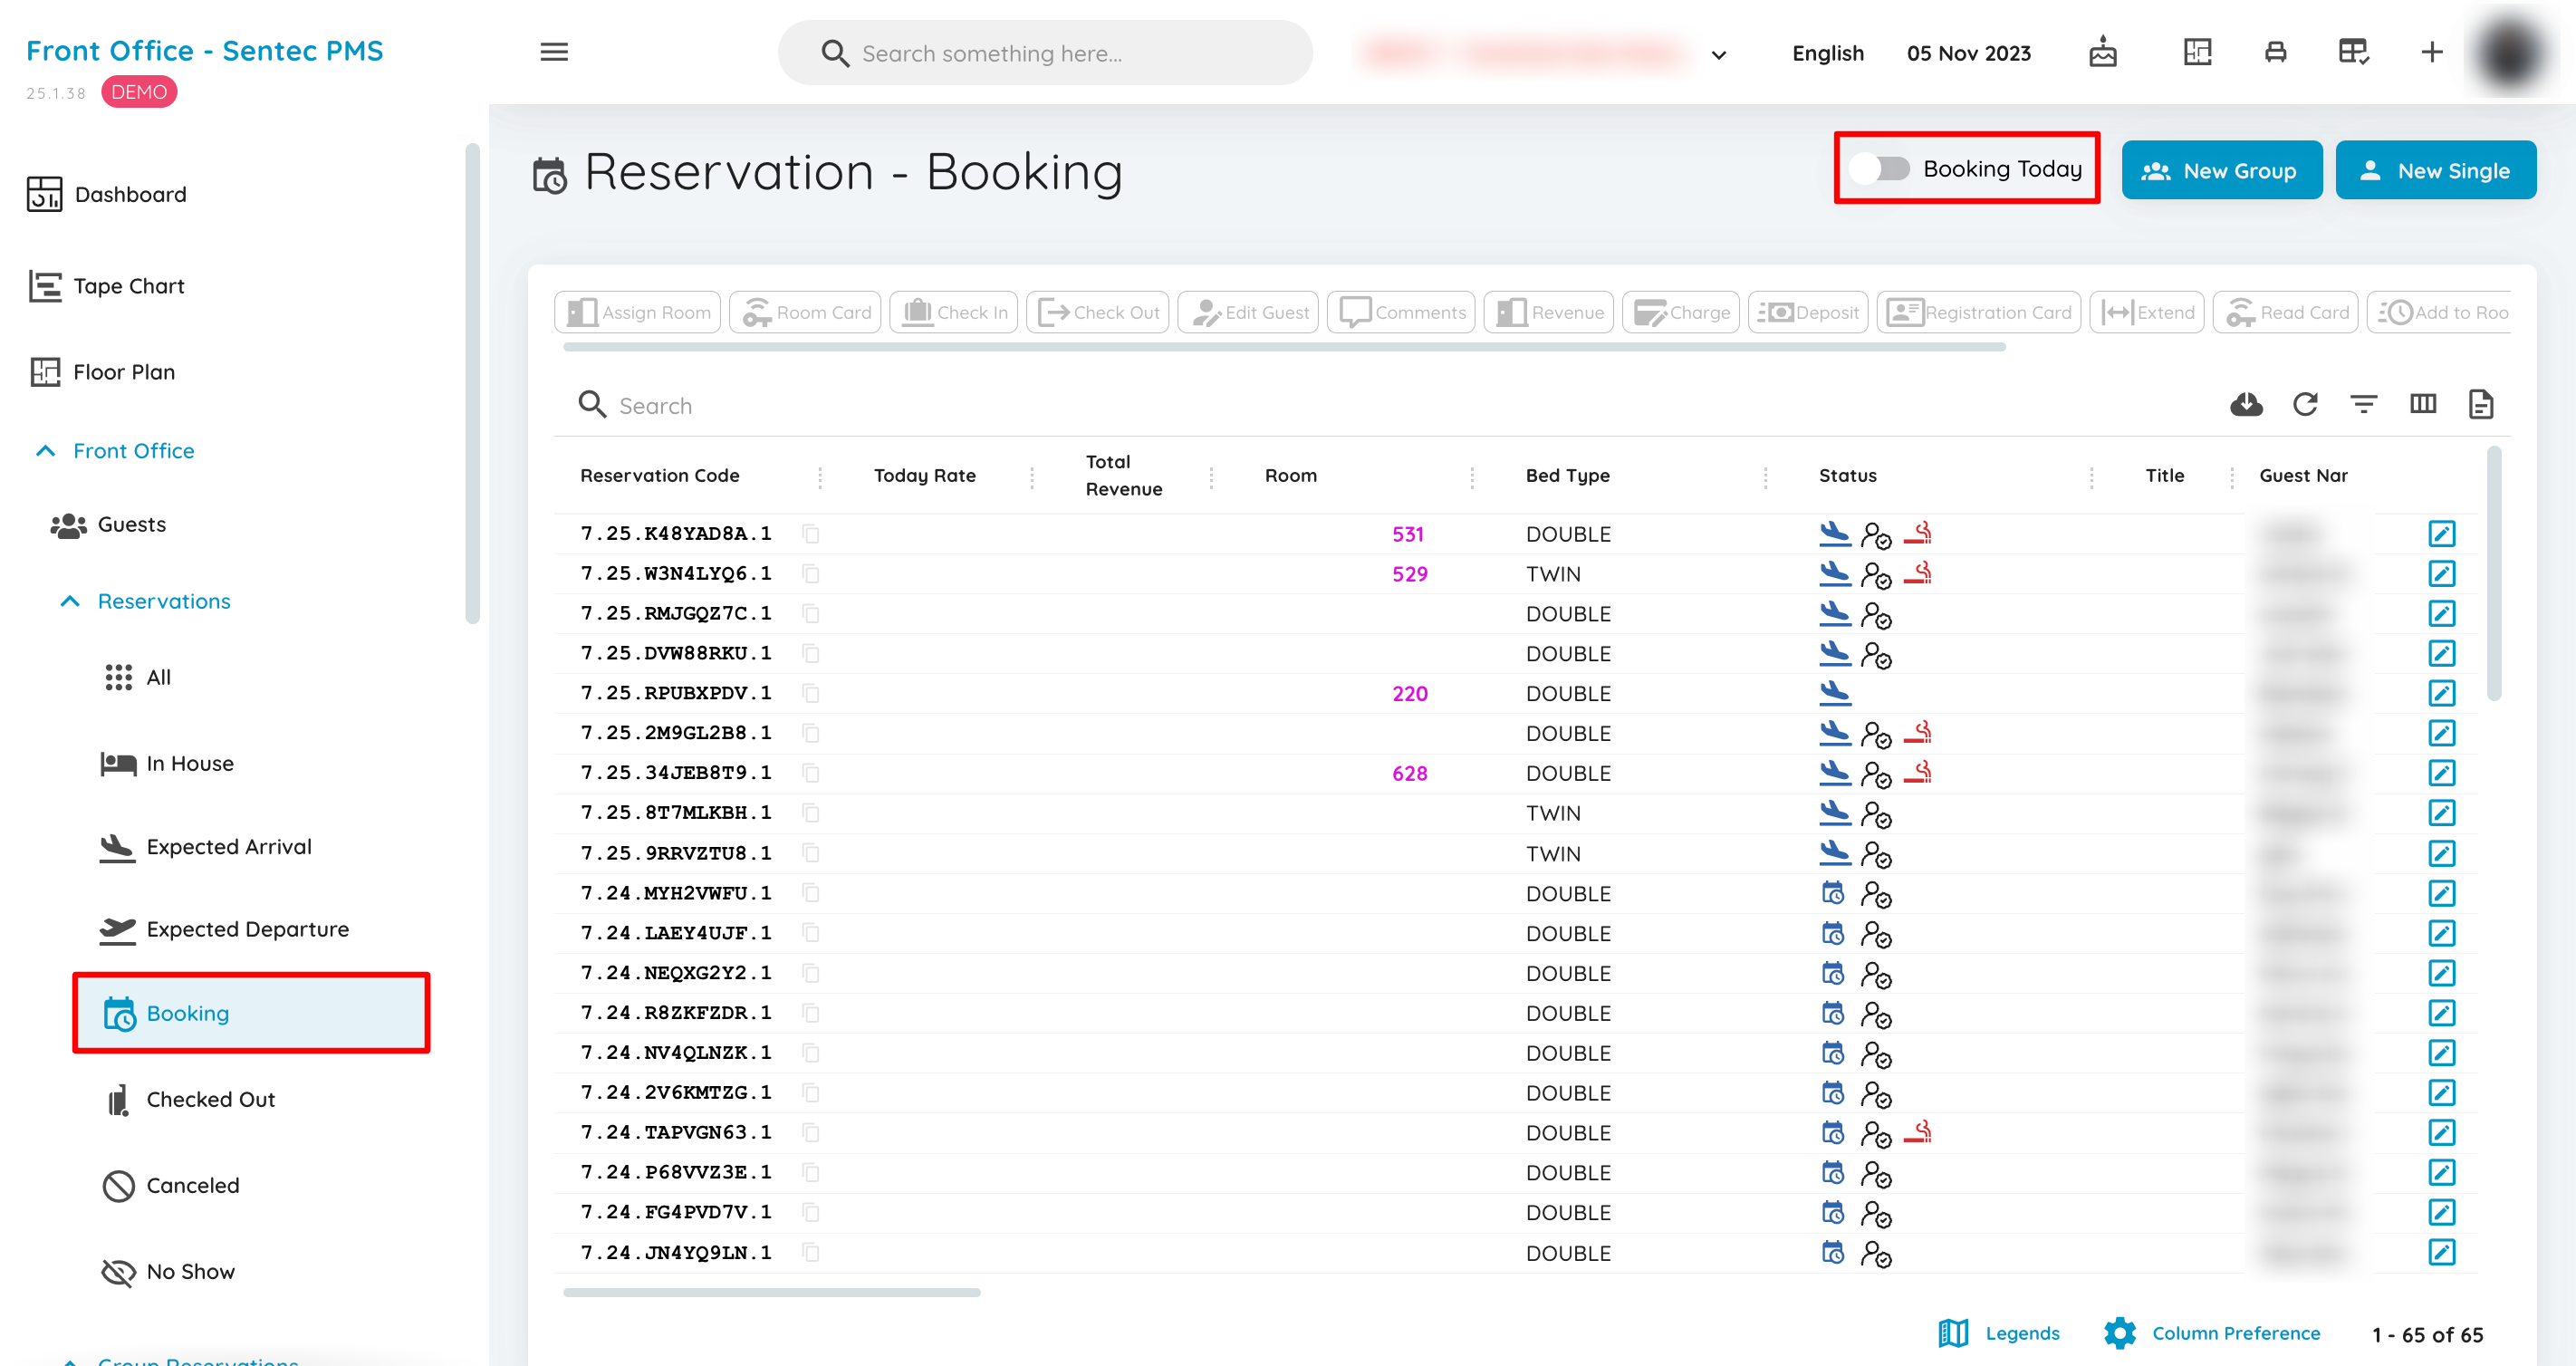Open Tape Chart from sidebar
Viewport: 2576px width, 1366px height.
point(106,286)
